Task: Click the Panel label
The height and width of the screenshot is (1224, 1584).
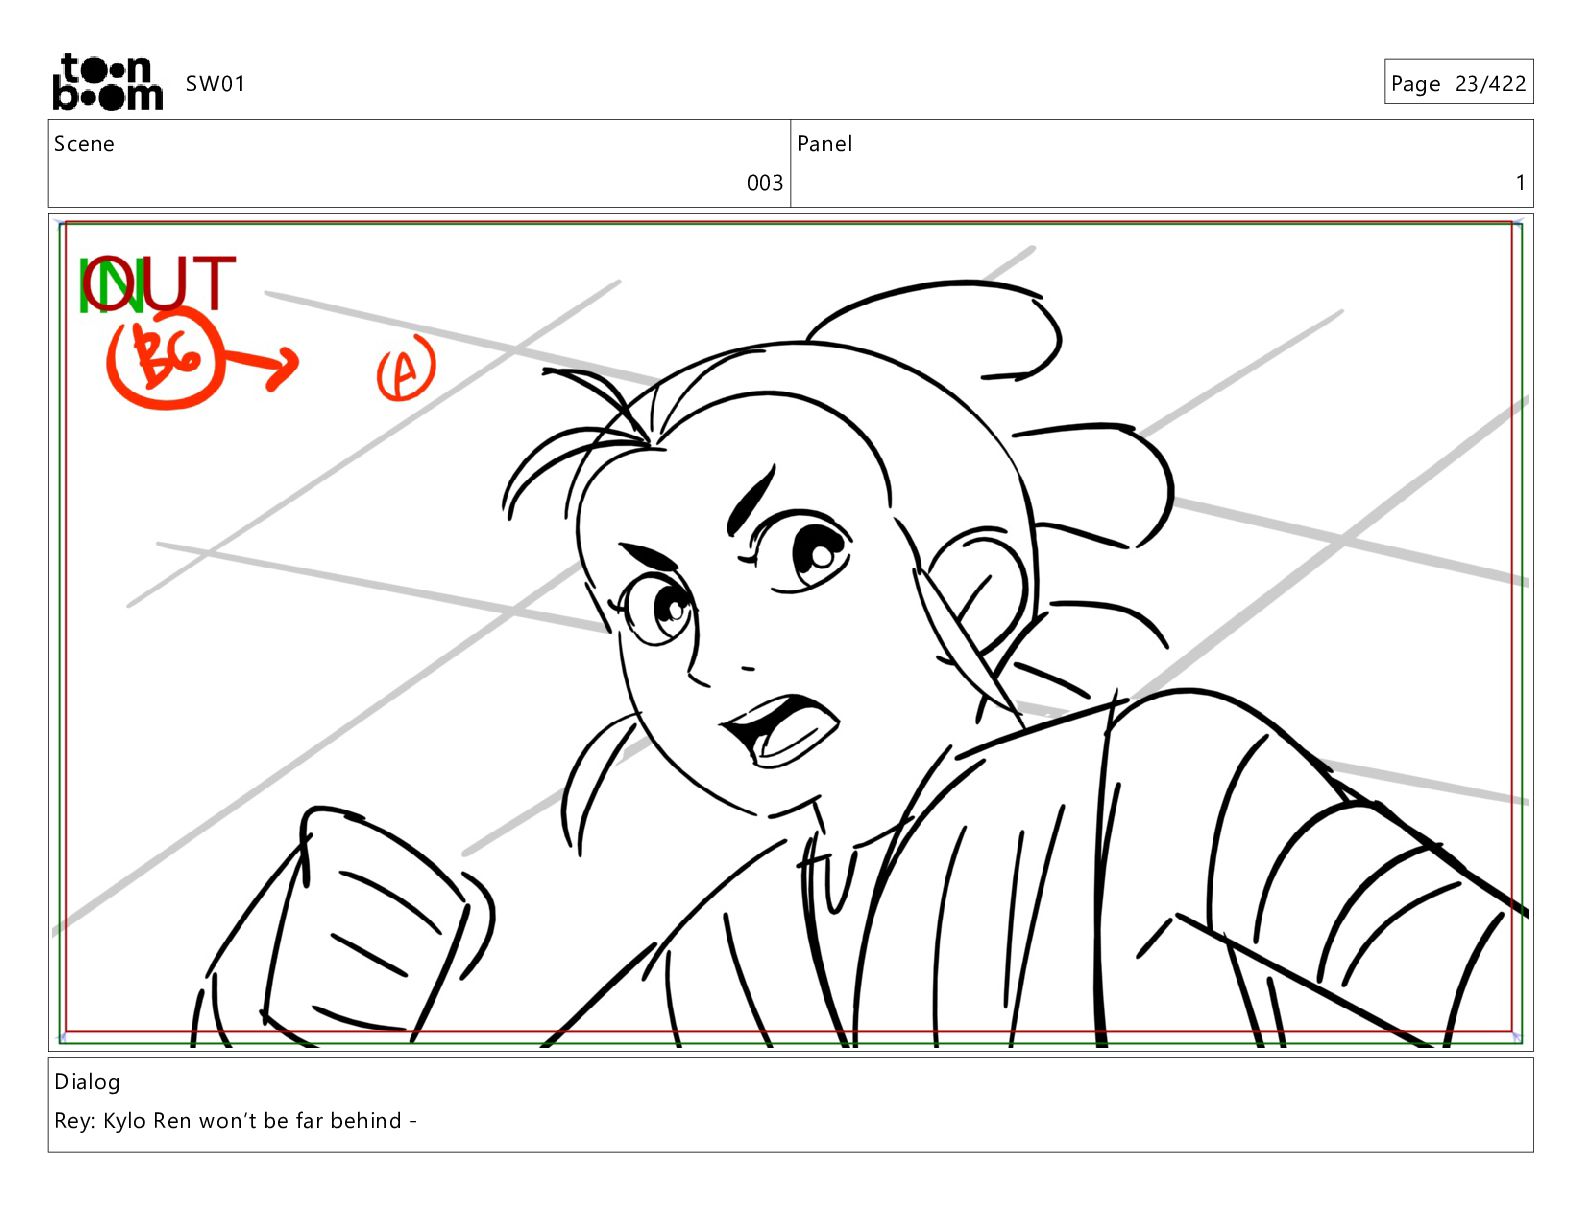Action: pyautogui.click(x=824, y=144)
